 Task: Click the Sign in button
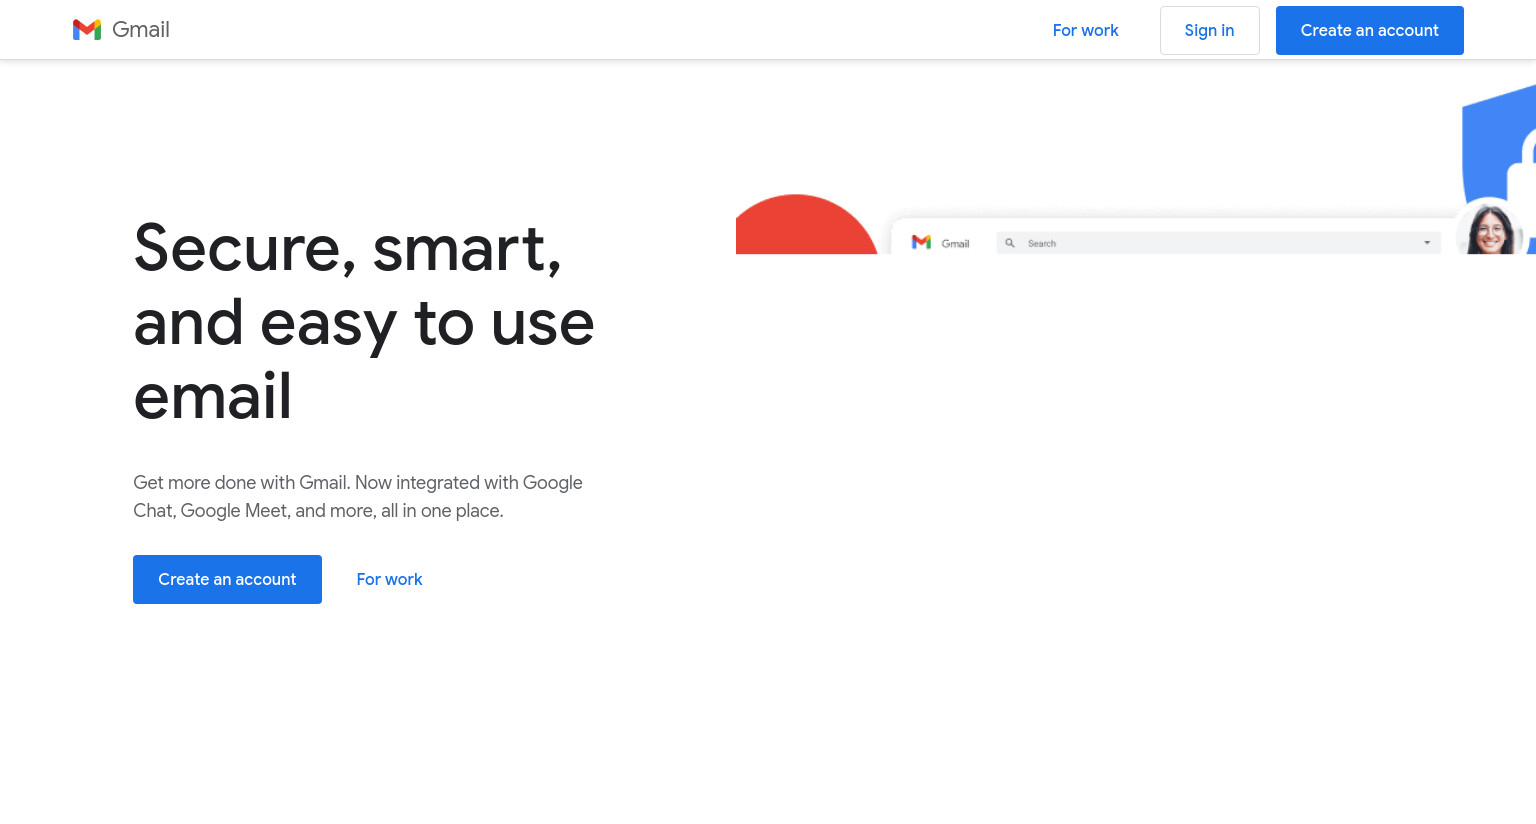[1209, 30]
